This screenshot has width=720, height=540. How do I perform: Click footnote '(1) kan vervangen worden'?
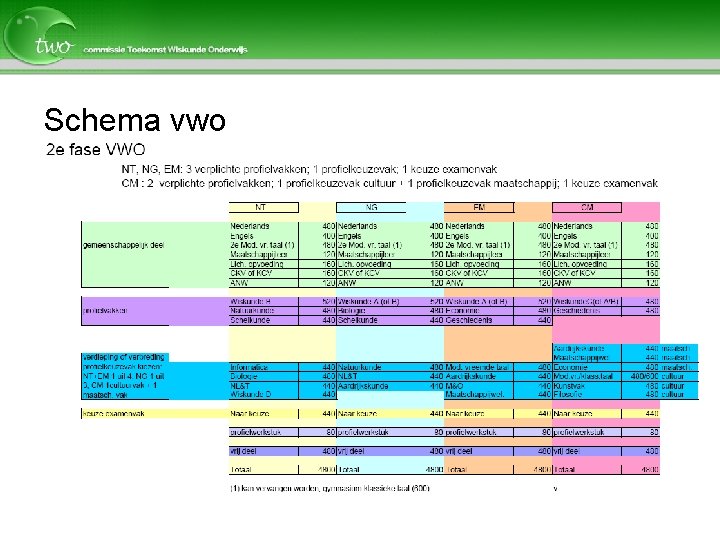[x=330, y=489]
